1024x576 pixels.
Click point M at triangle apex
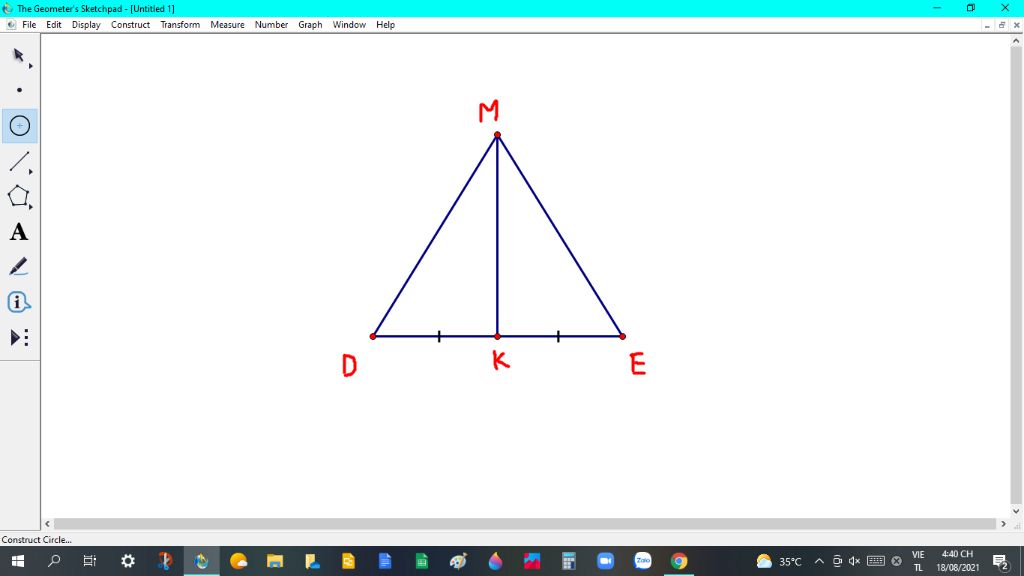point(498,135)
